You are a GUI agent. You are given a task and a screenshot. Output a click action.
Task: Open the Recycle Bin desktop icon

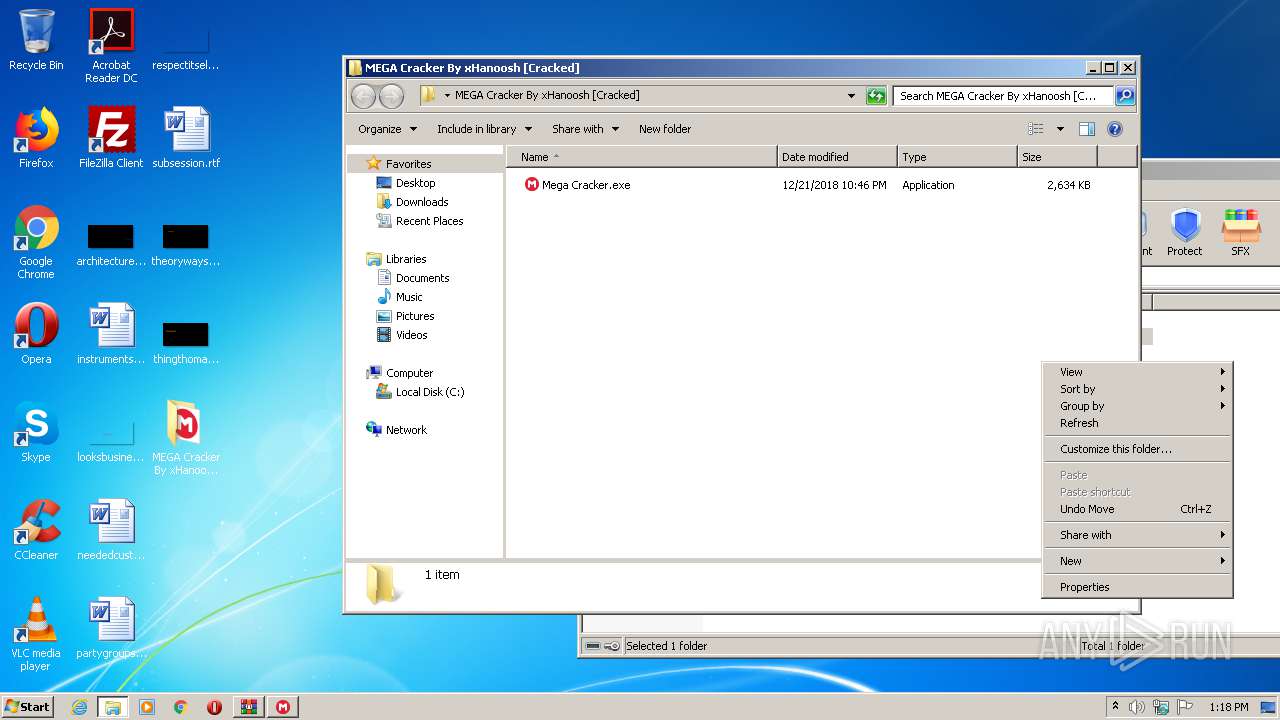36,40
